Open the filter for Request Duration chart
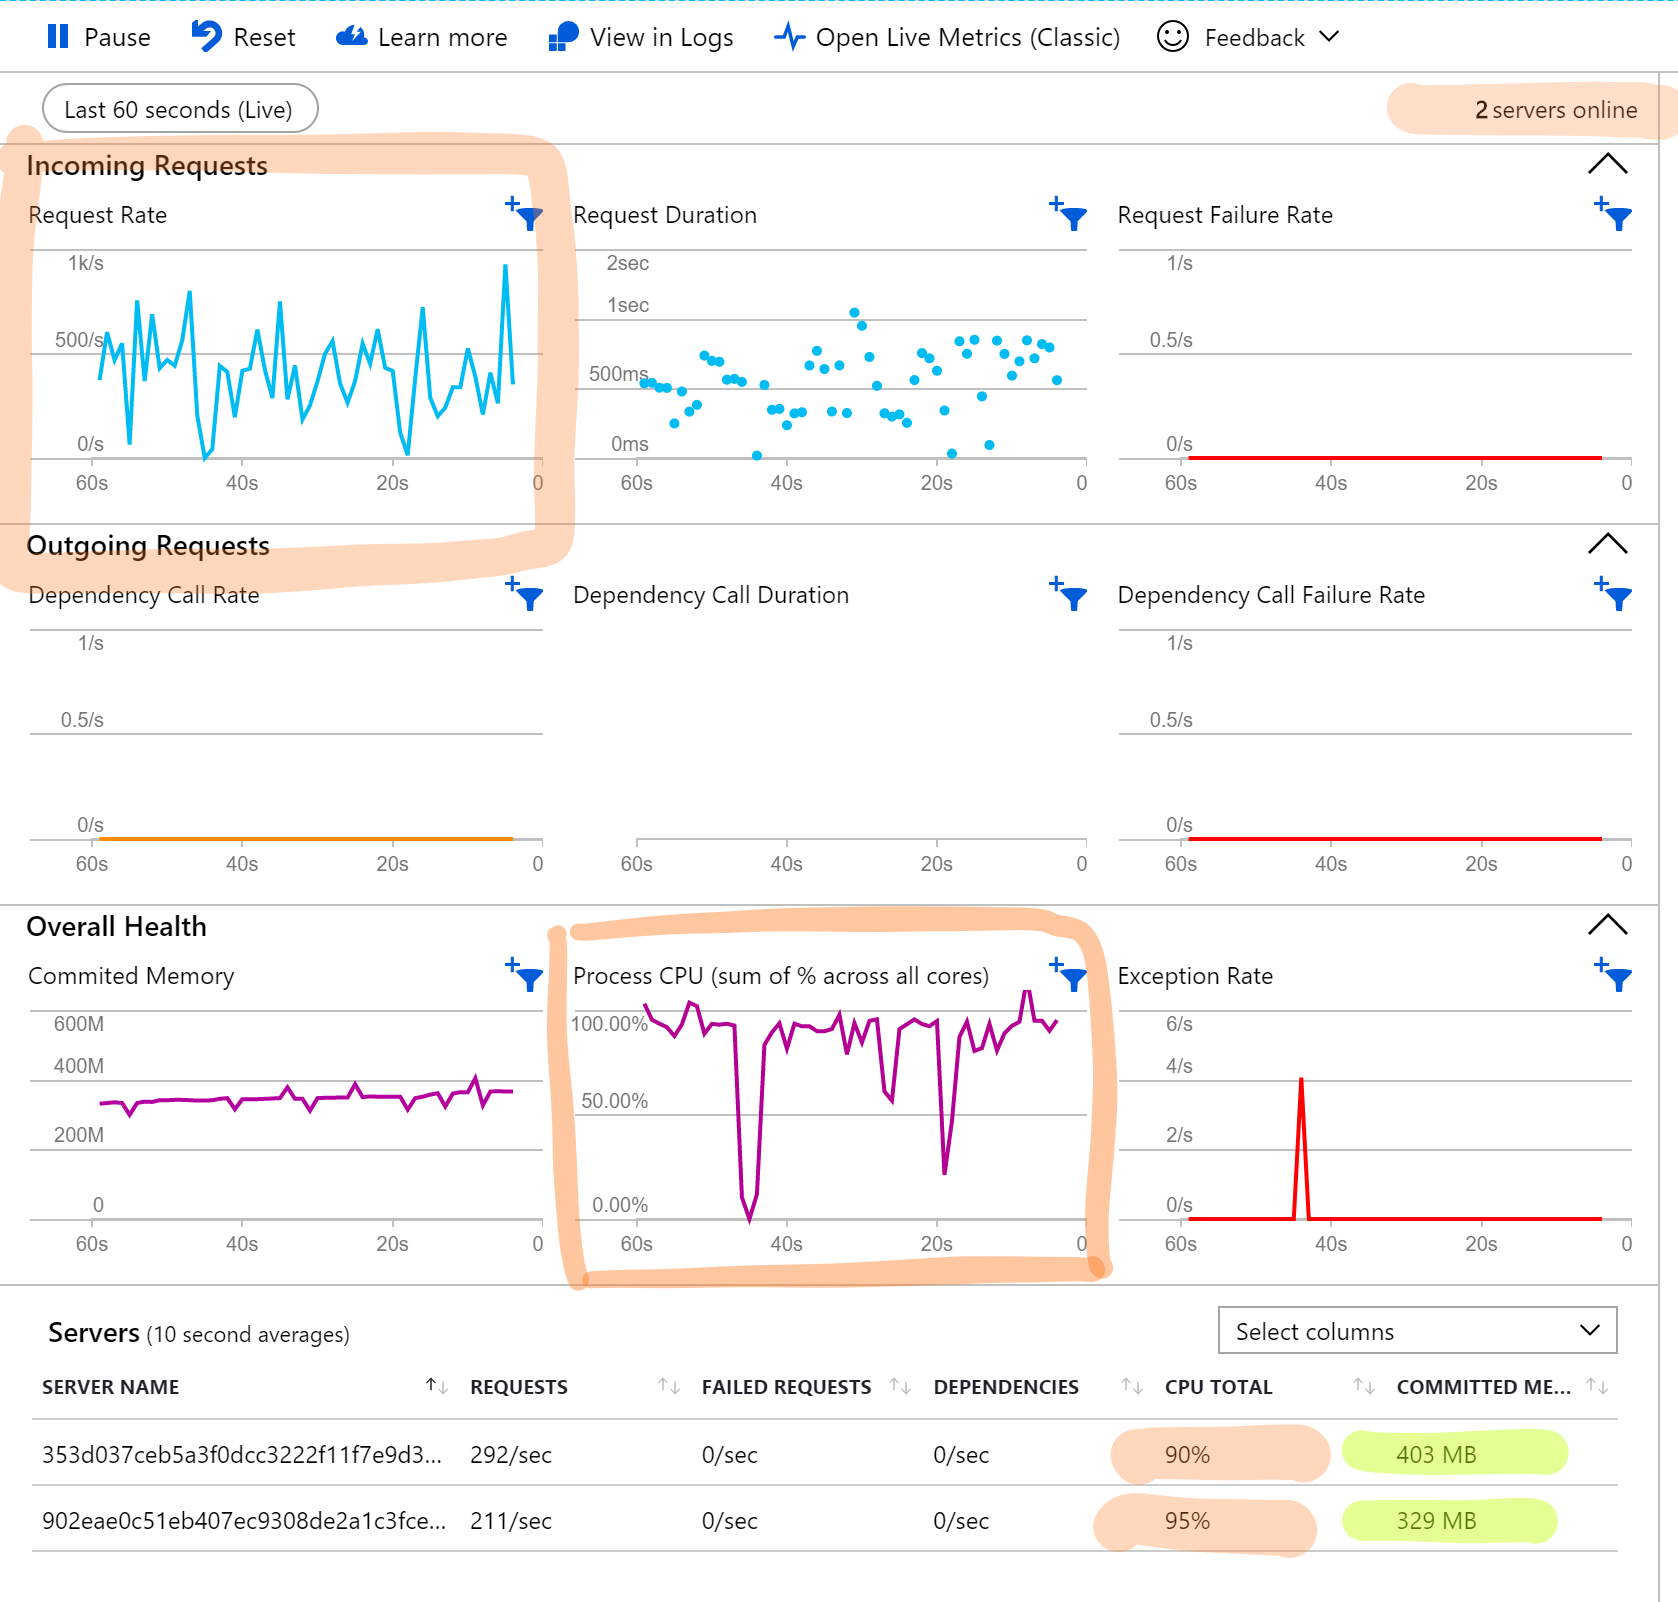Image resolution: width=1678 pixels, height=1602 pixels. [1071, 216]
